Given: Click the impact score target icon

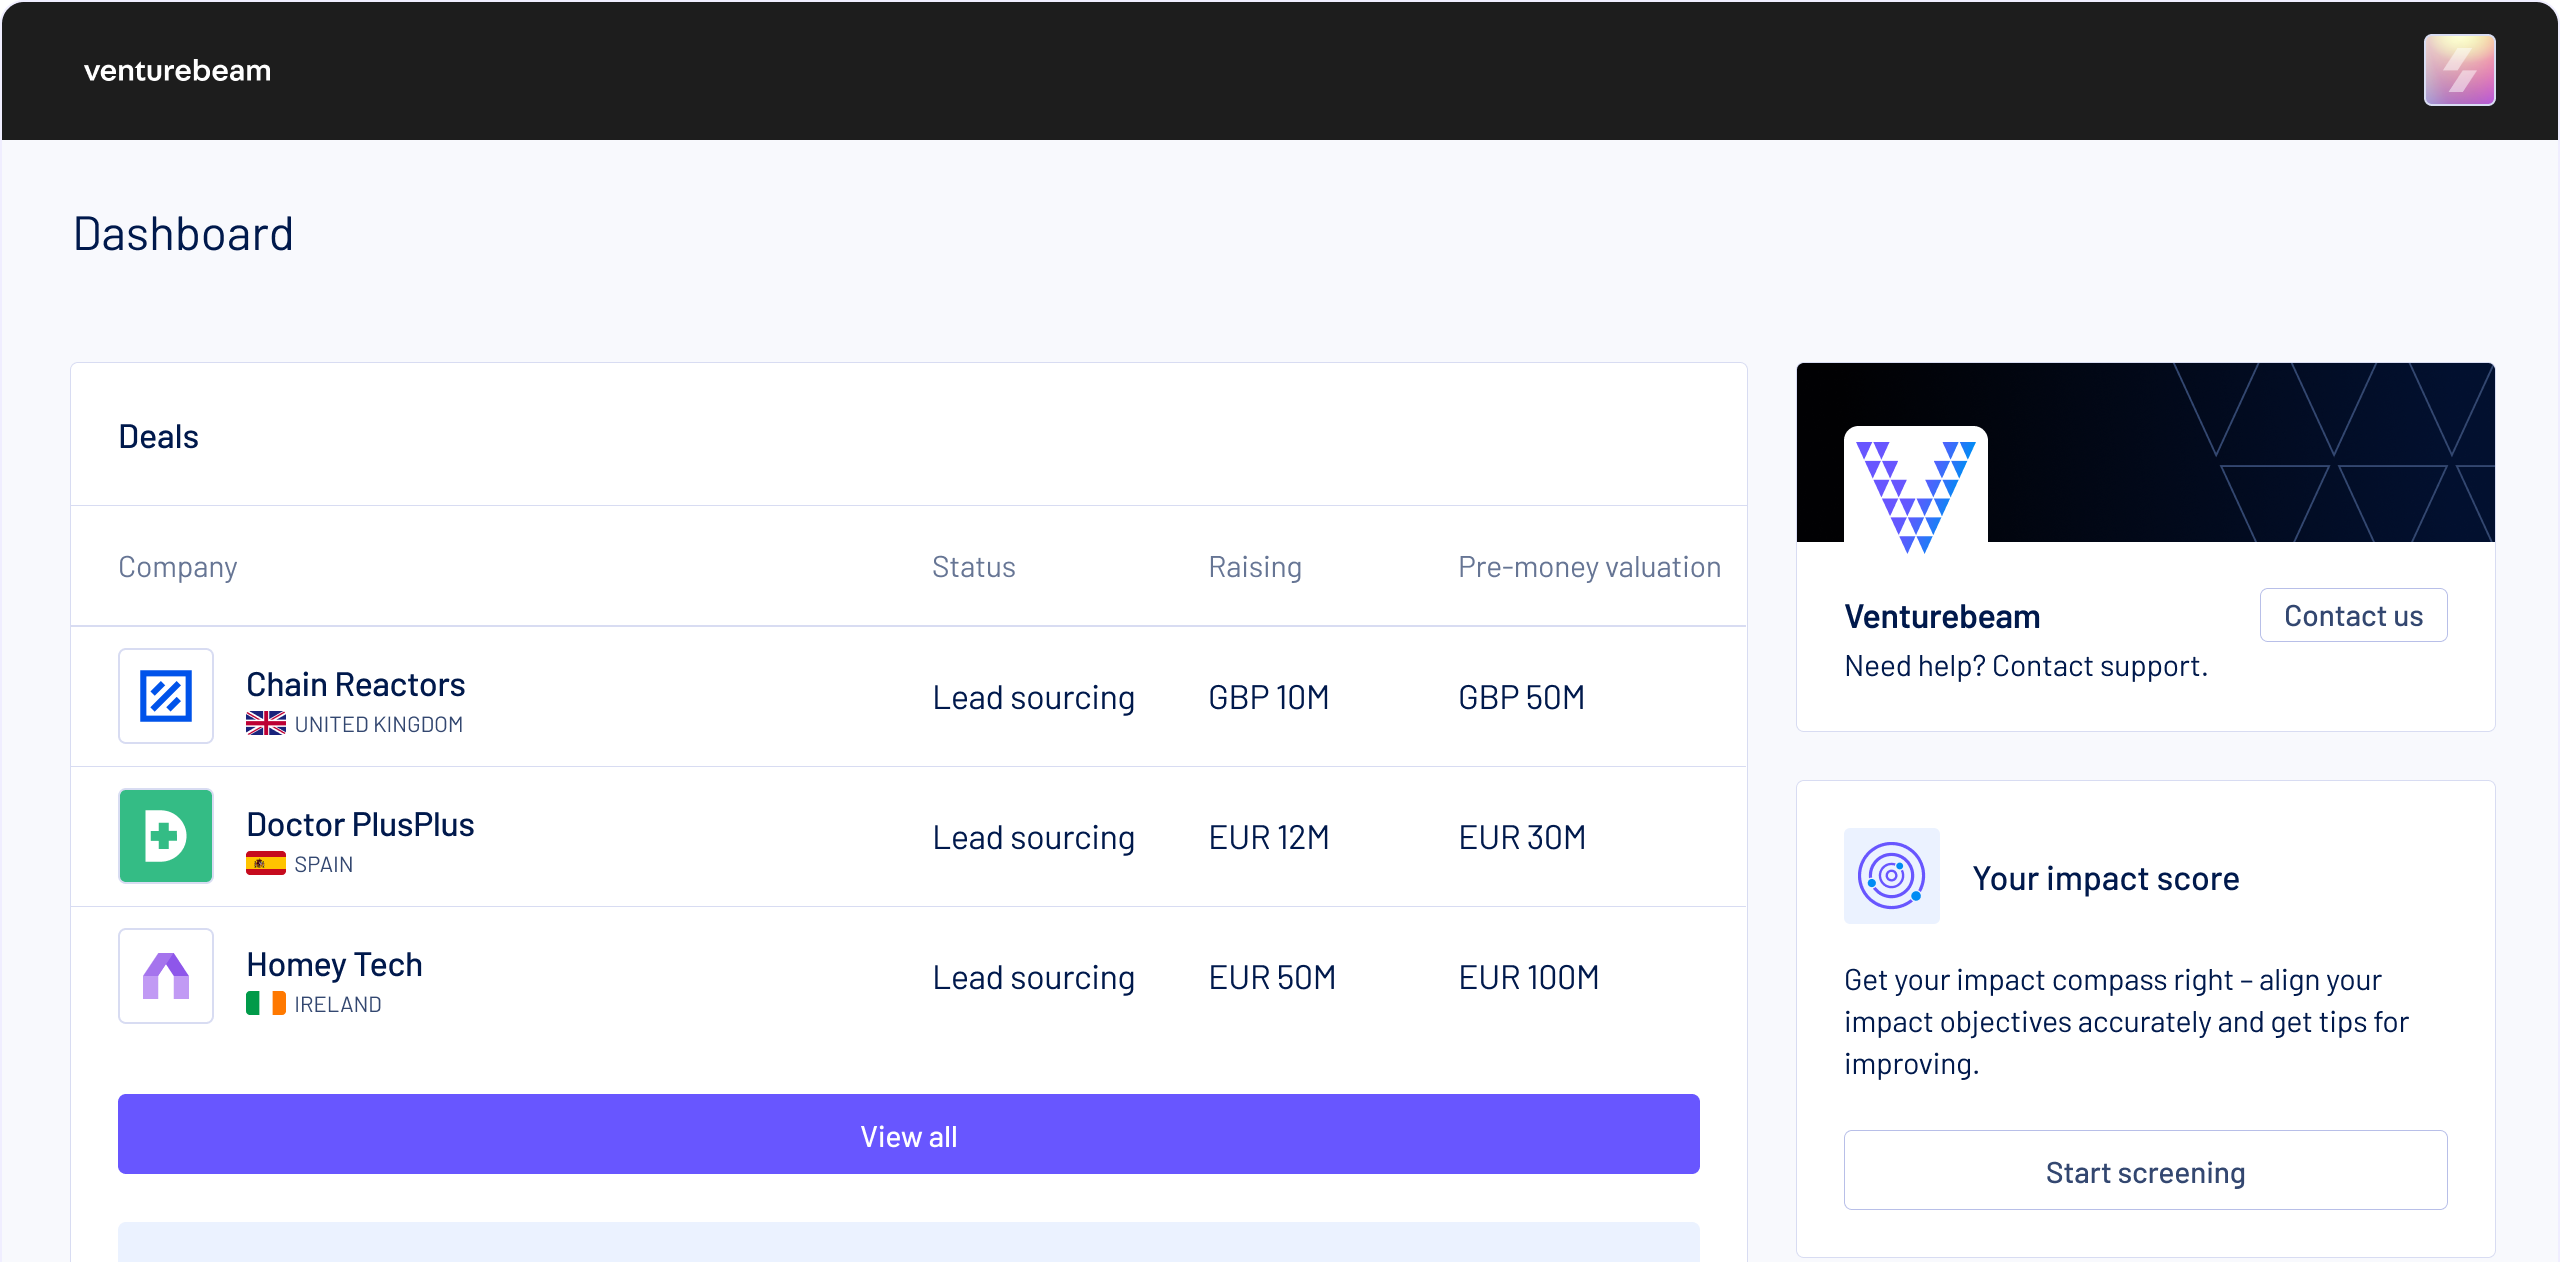Looking at the screenshot, I should [1891, 876].
